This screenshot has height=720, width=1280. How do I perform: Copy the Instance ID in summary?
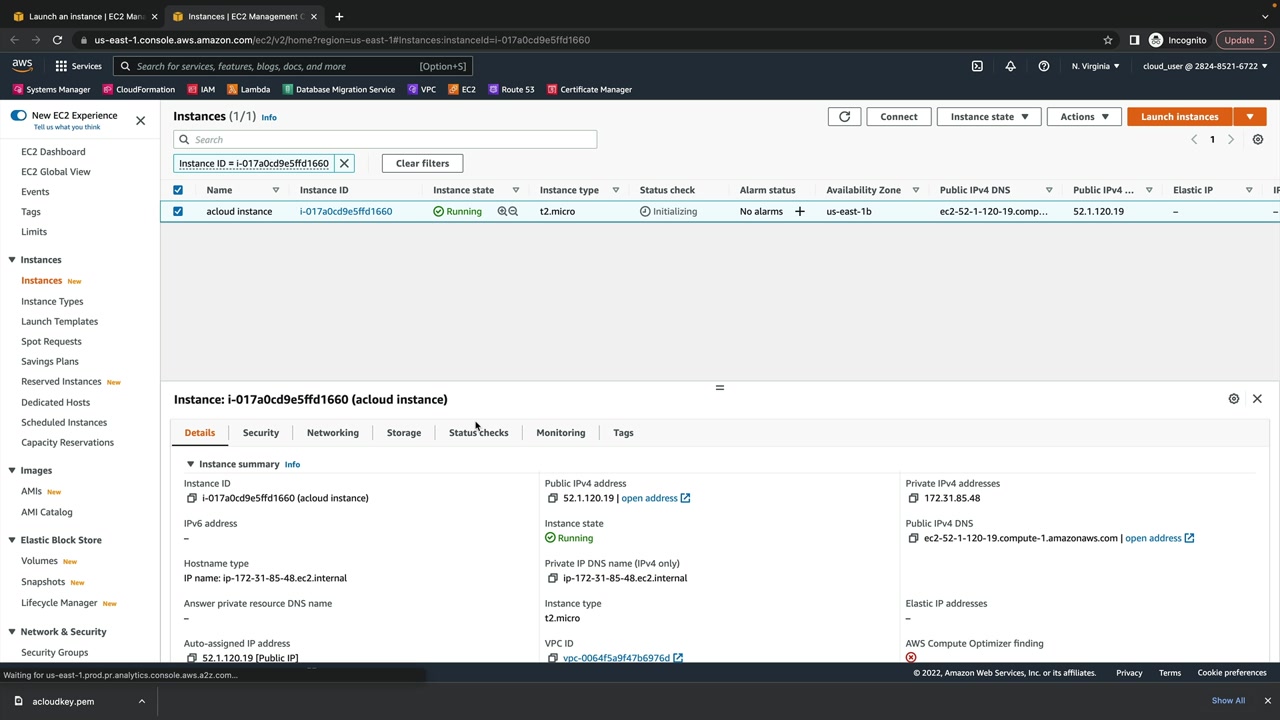[x=192, y=498]
